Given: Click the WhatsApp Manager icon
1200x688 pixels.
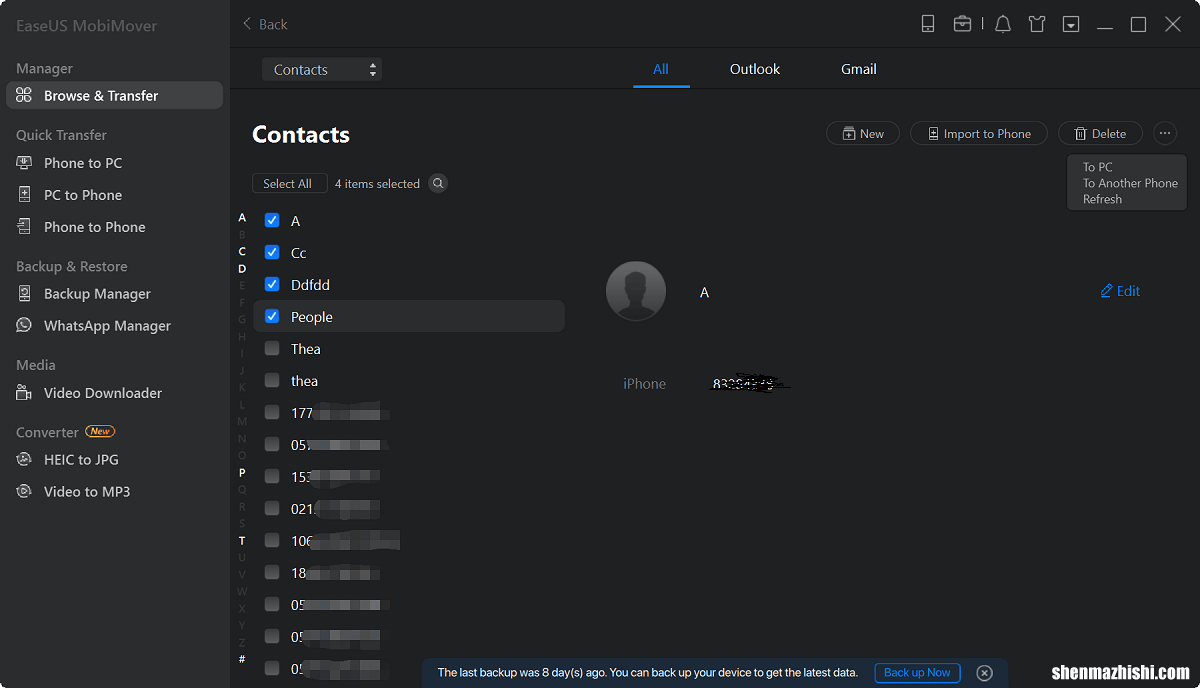Looking at the screenshot, I should (x=24, y=326).
